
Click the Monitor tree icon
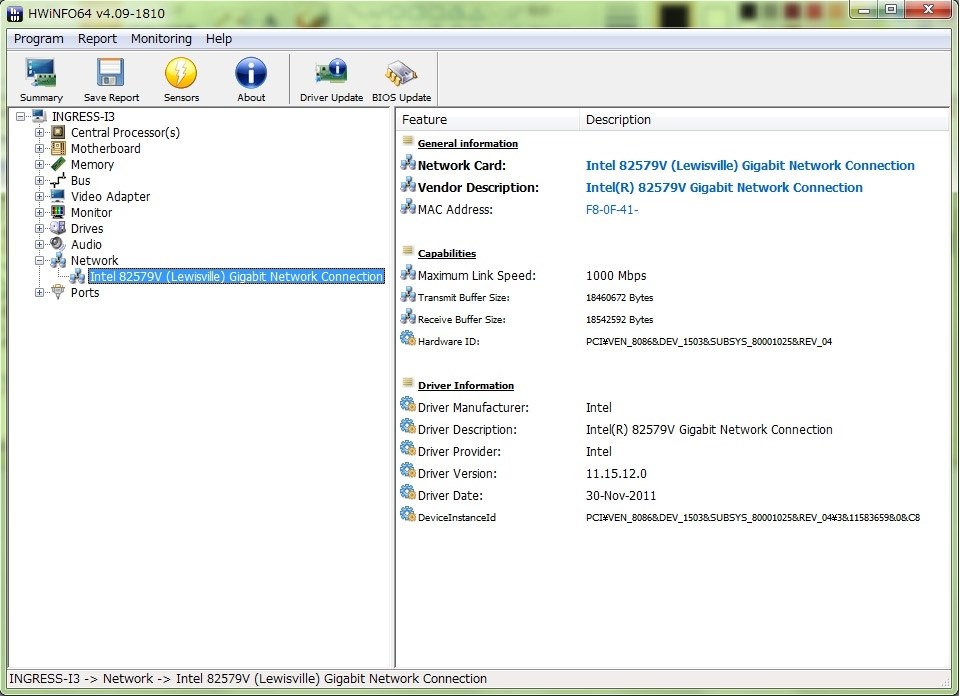tap(58, 212)
